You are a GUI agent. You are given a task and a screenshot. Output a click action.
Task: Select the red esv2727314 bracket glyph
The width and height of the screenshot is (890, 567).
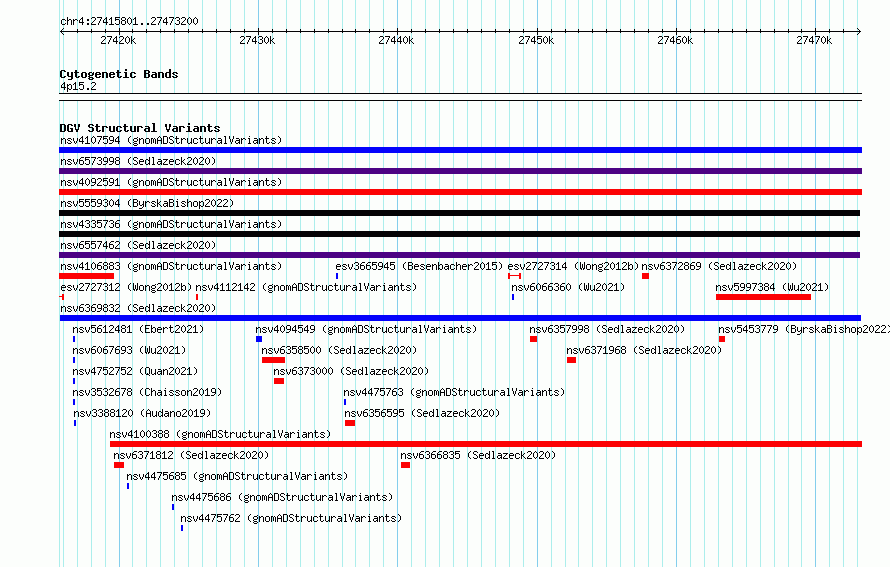(x=514, y=276)
